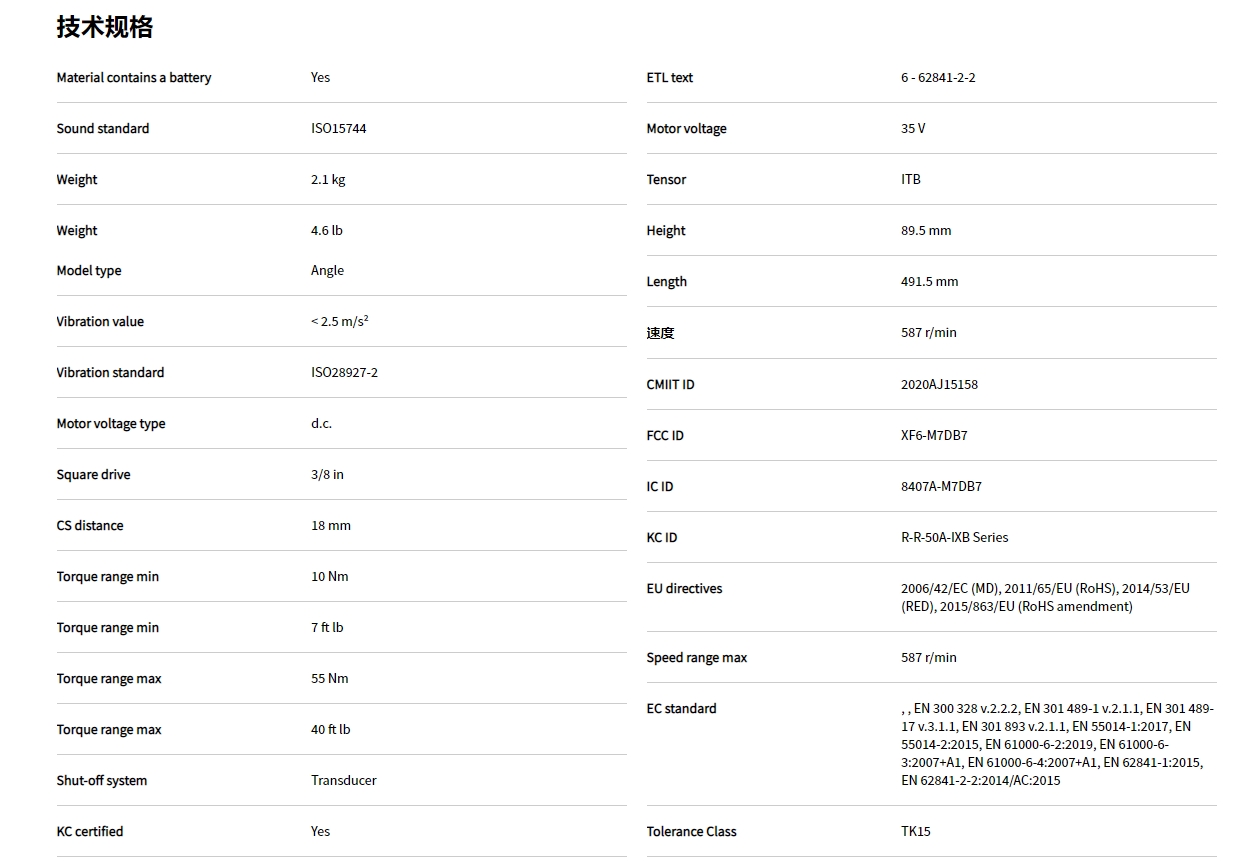Click the Motor voltage 35 V value
The width and height of the screenshot is (1247, 861).
(913, 129)
